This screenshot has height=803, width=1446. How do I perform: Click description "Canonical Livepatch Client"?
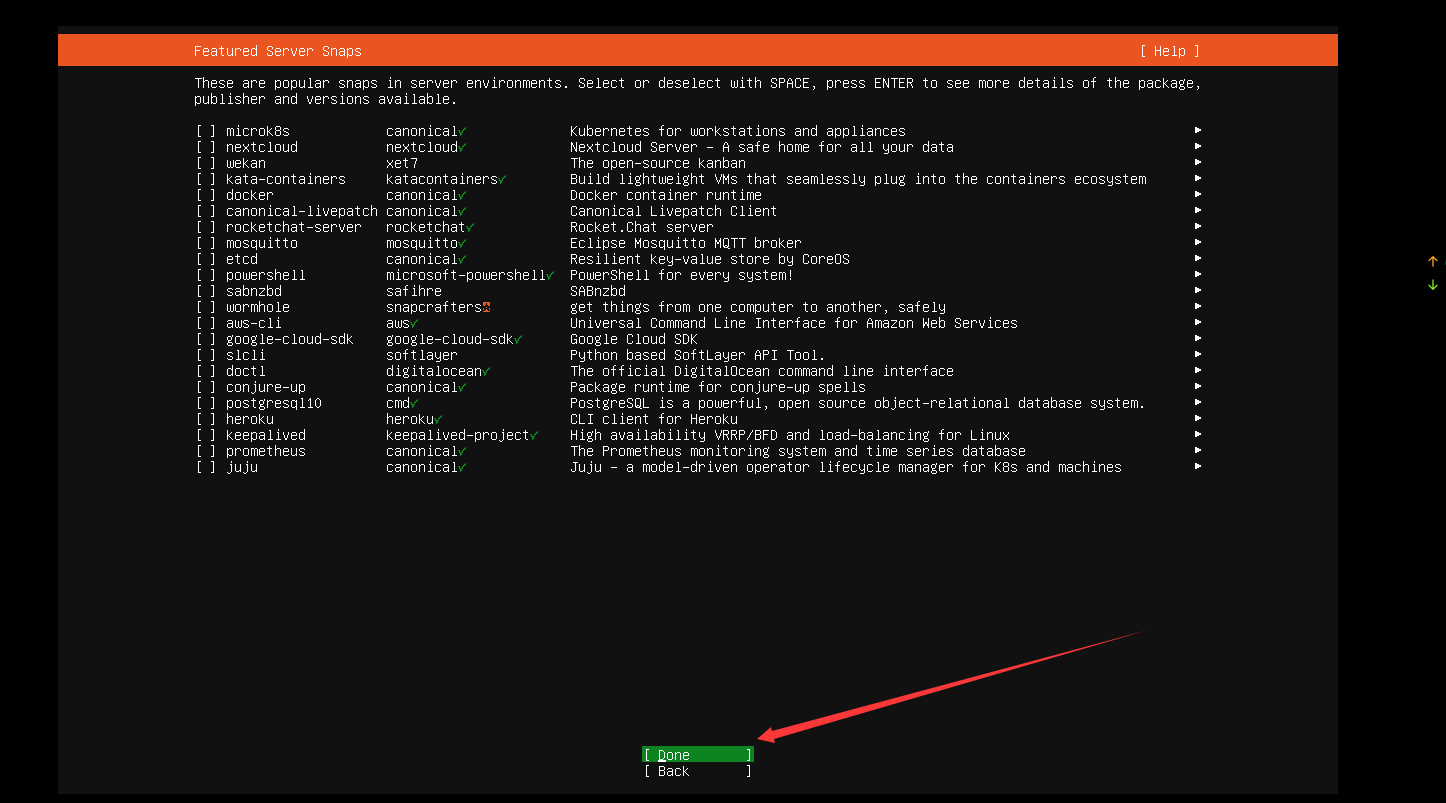(674, 211)
